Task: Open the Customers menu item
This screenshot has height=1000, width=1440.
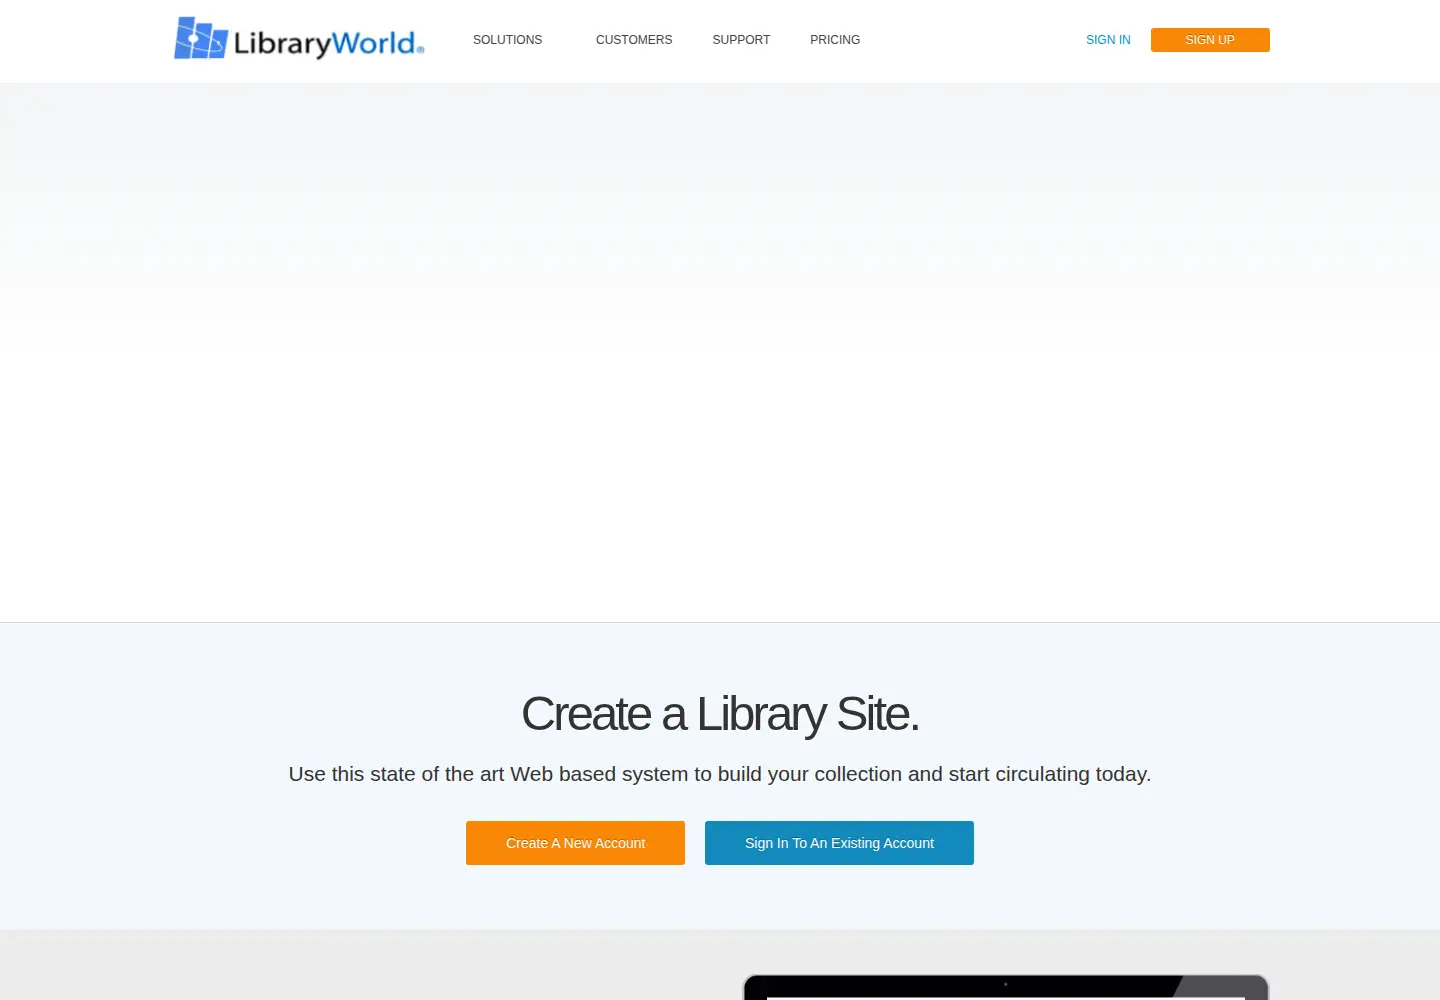Action: click(x=634, y=40)
